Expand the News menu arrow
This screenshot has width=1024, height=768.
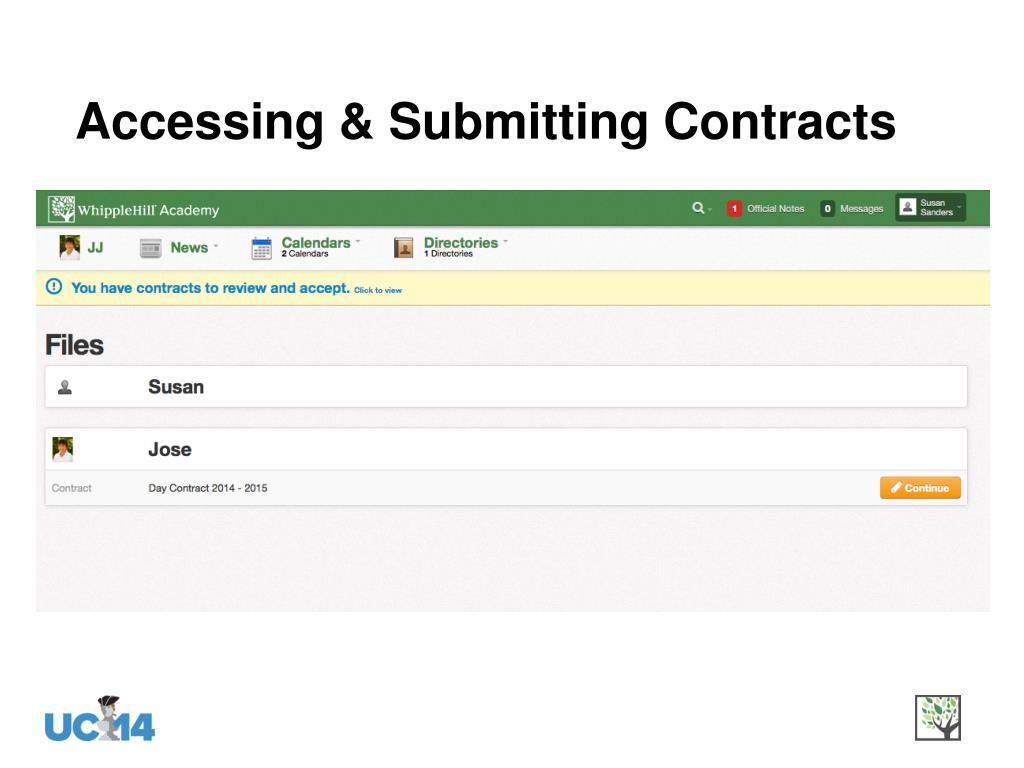point(215,246)
